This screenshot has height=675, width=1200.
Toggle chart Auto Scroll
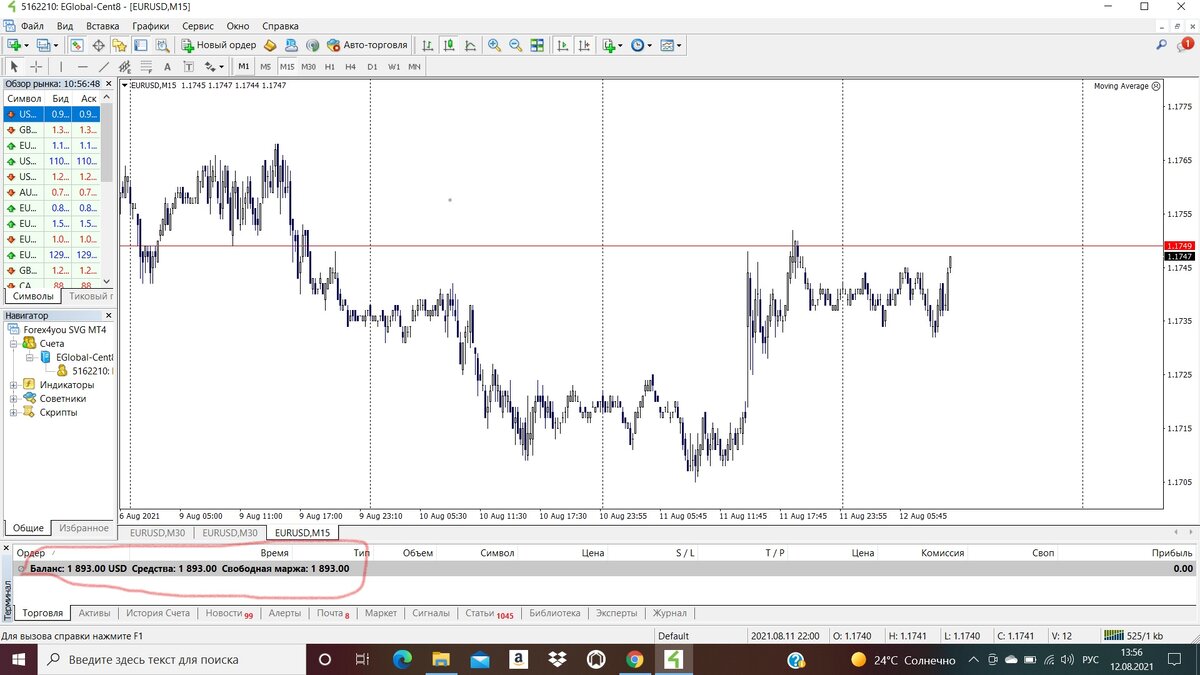563,45
